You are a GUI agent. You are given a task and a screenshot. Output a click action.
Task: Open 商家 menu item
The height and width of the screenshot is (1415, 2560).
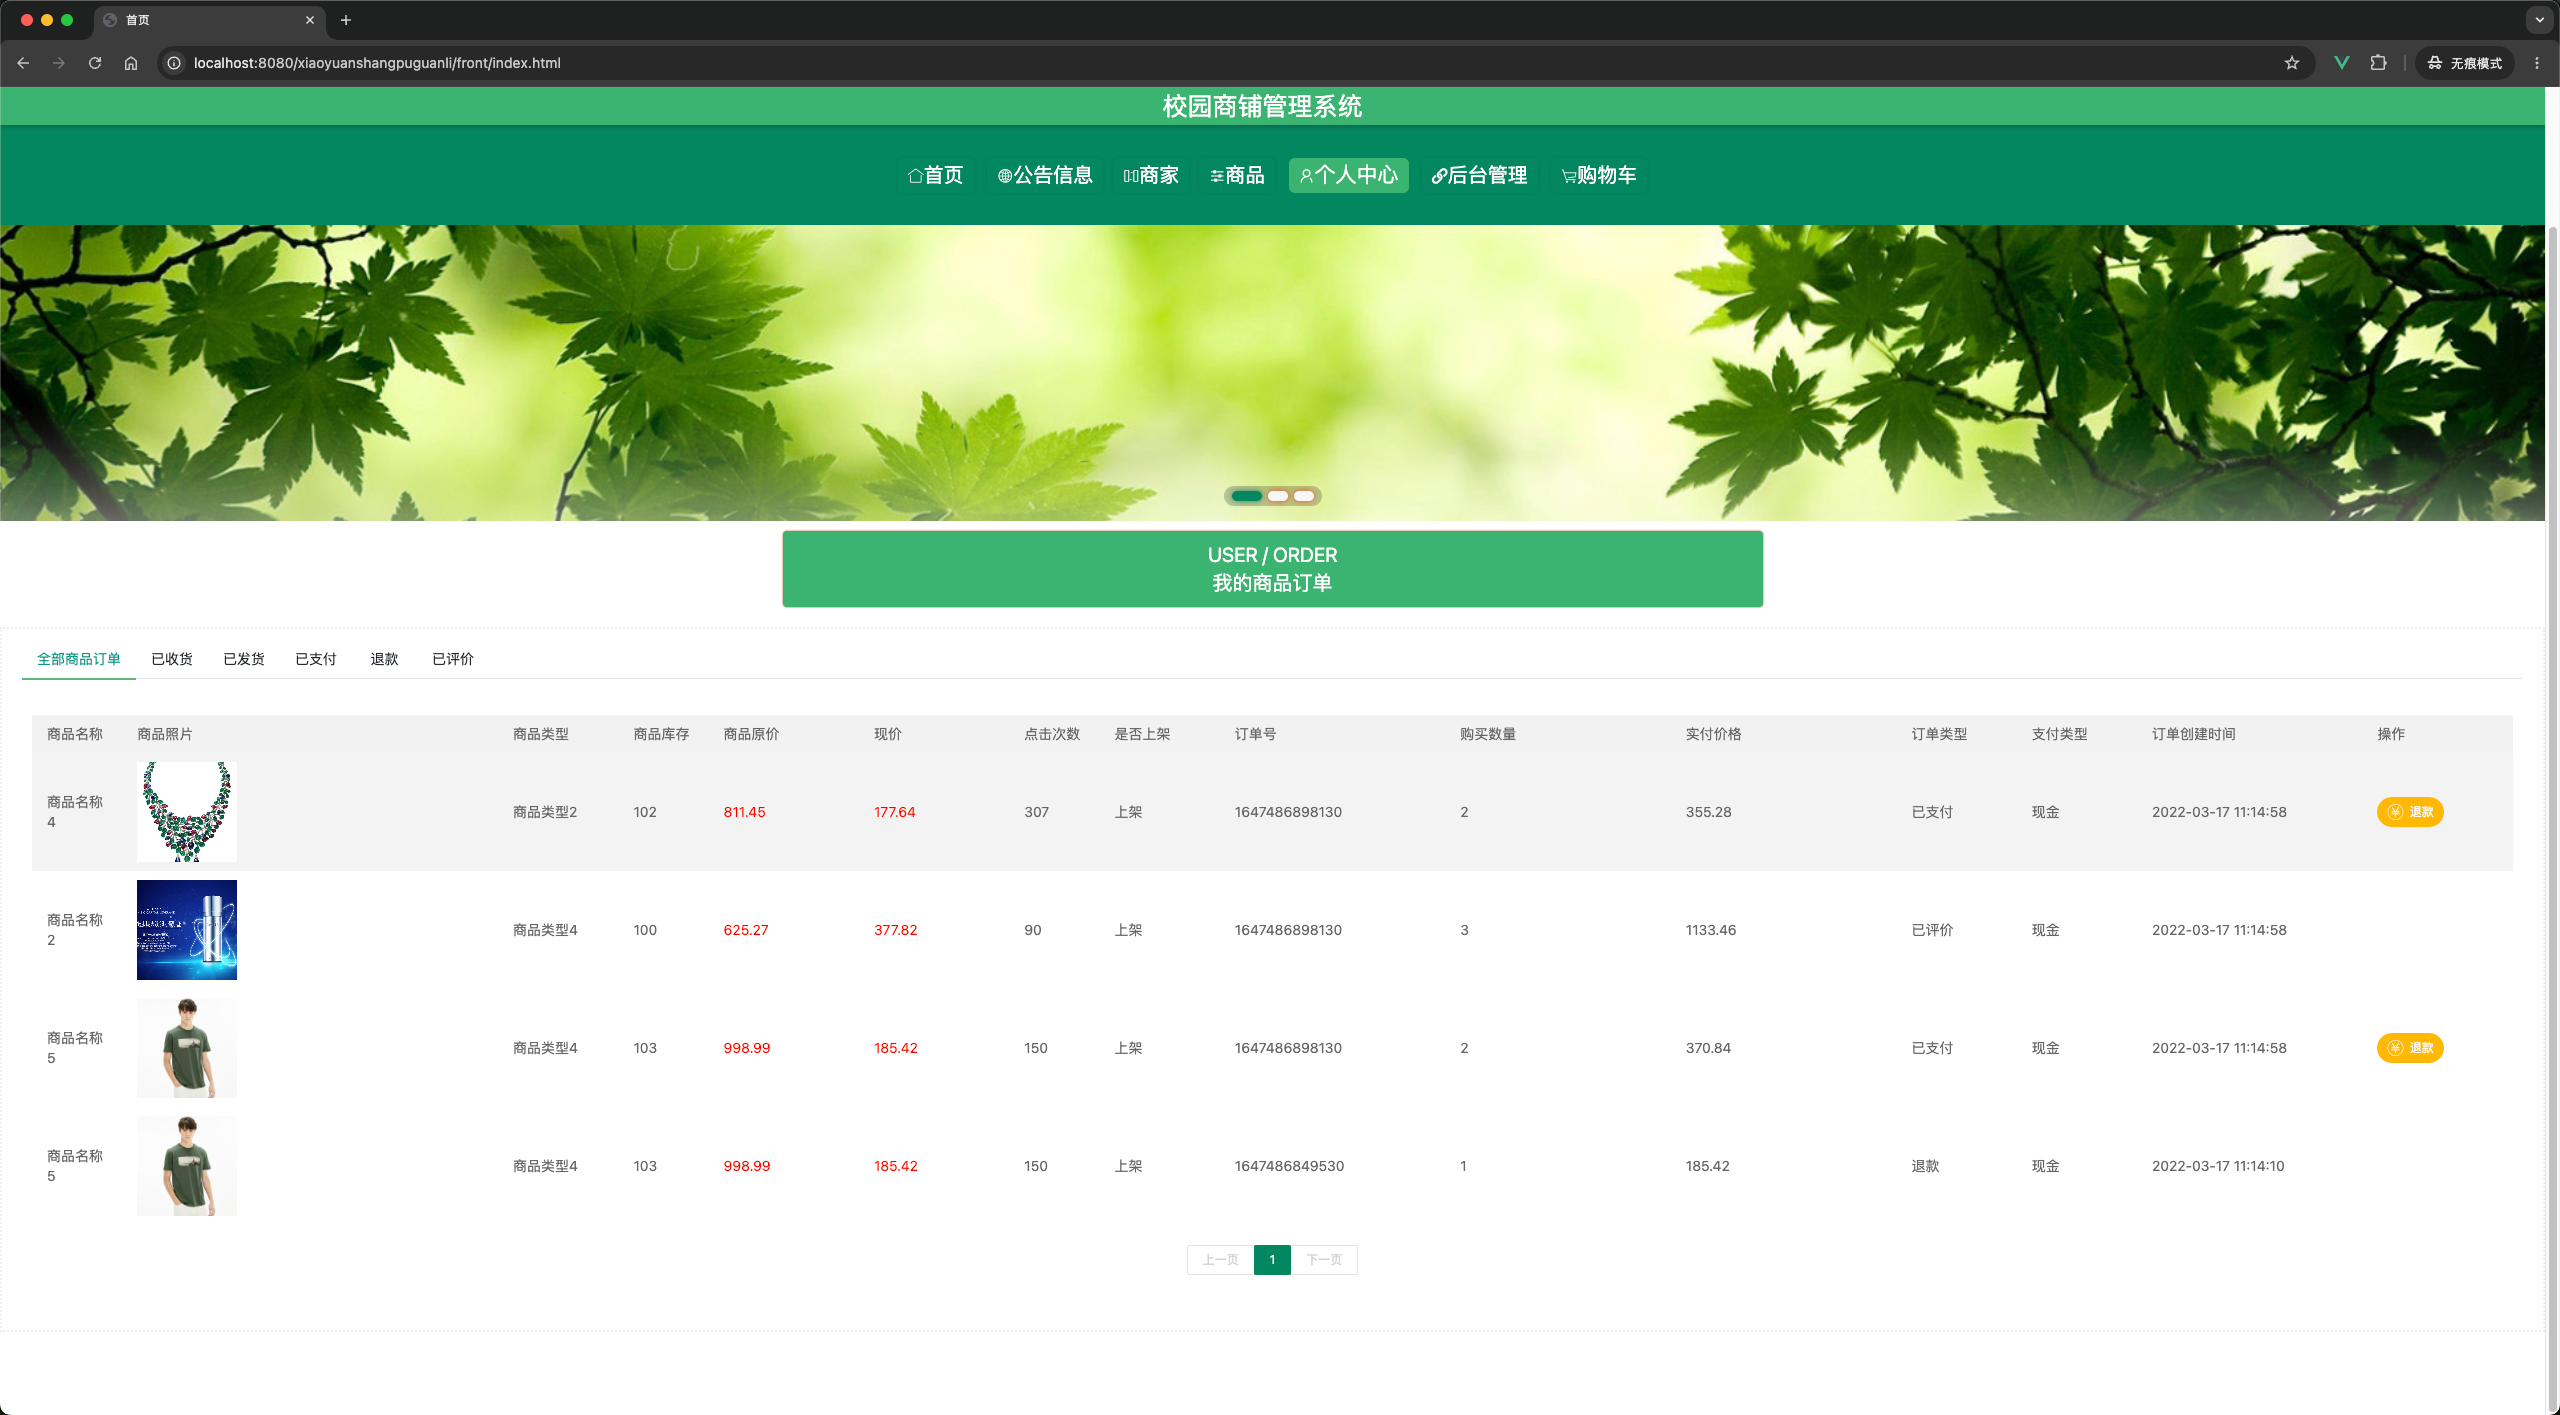click(1151, 175)
